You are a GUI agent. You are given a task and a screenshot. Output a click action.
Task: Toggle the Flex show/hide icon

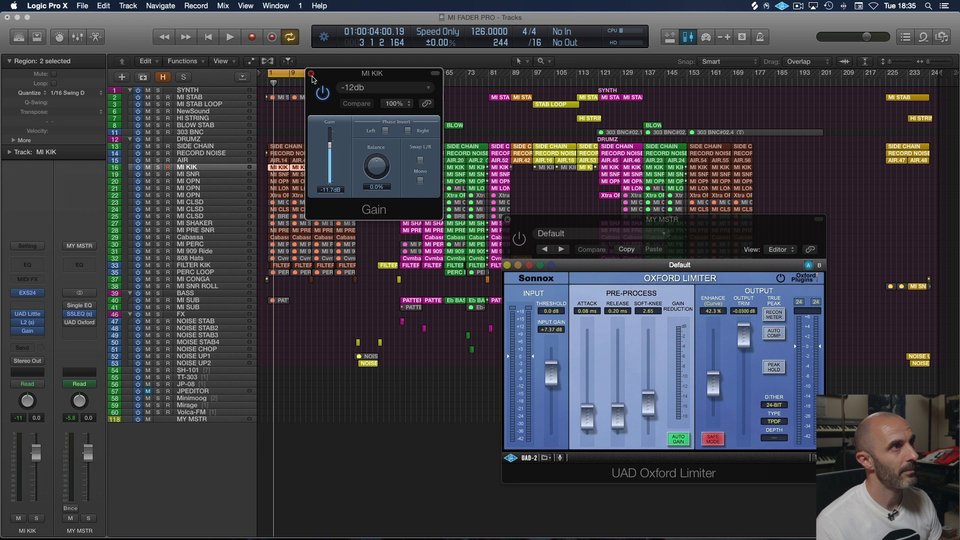(268, 61)
